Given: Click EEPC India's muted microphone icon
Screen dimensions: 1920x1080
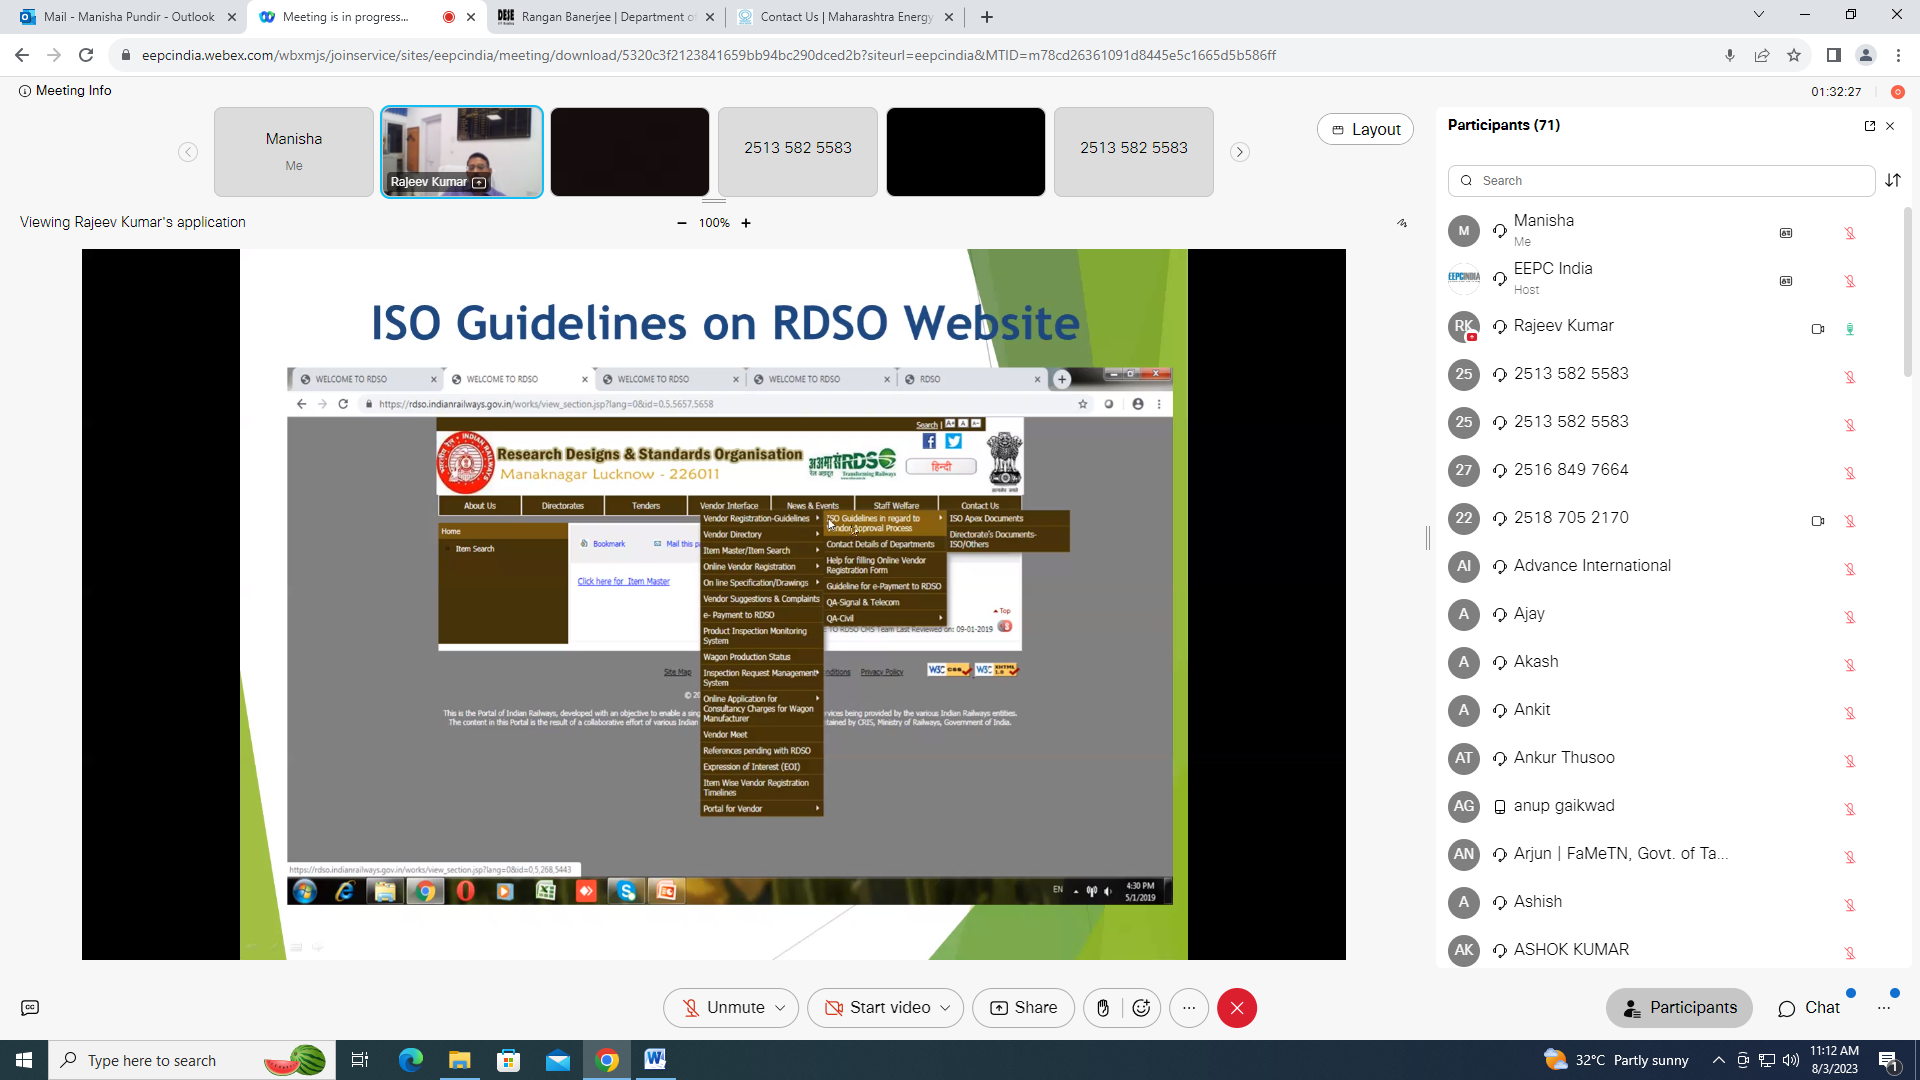Looking at the screenshot, I should pyautogui.click(x=1850, y=281).
